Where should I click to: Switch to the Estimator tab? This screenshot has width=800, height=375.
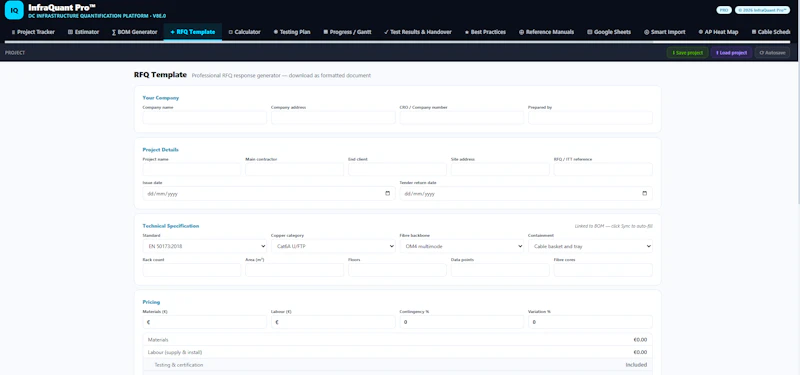click(84, 32)
